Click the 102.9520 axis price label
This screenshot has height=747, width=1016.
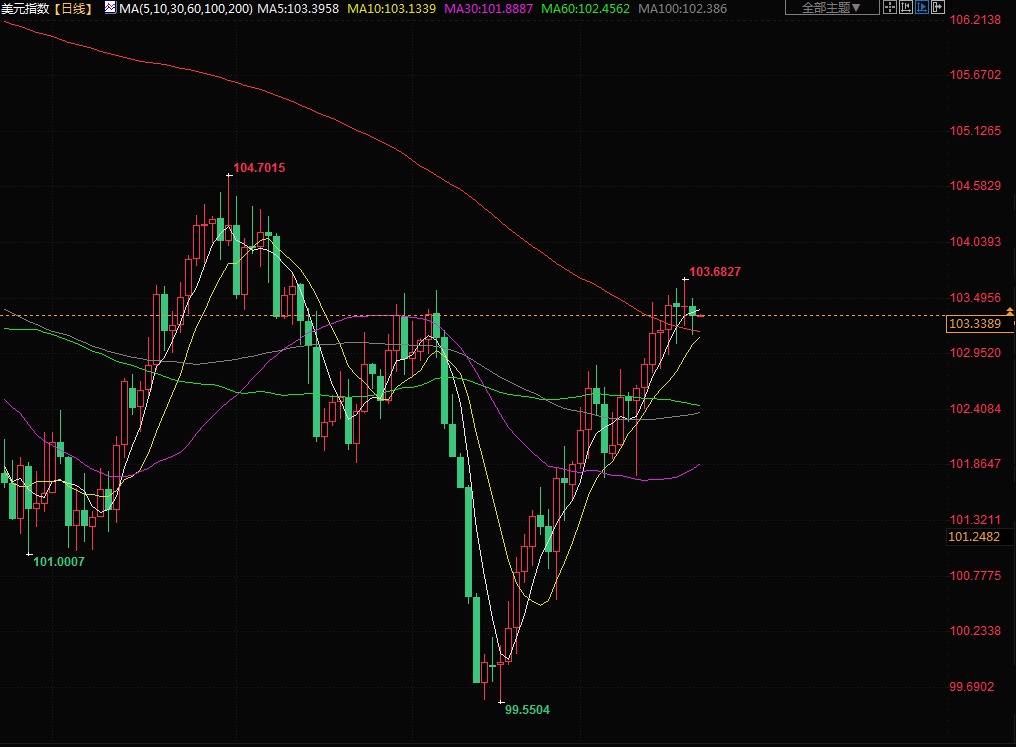[x=975, y=352]
